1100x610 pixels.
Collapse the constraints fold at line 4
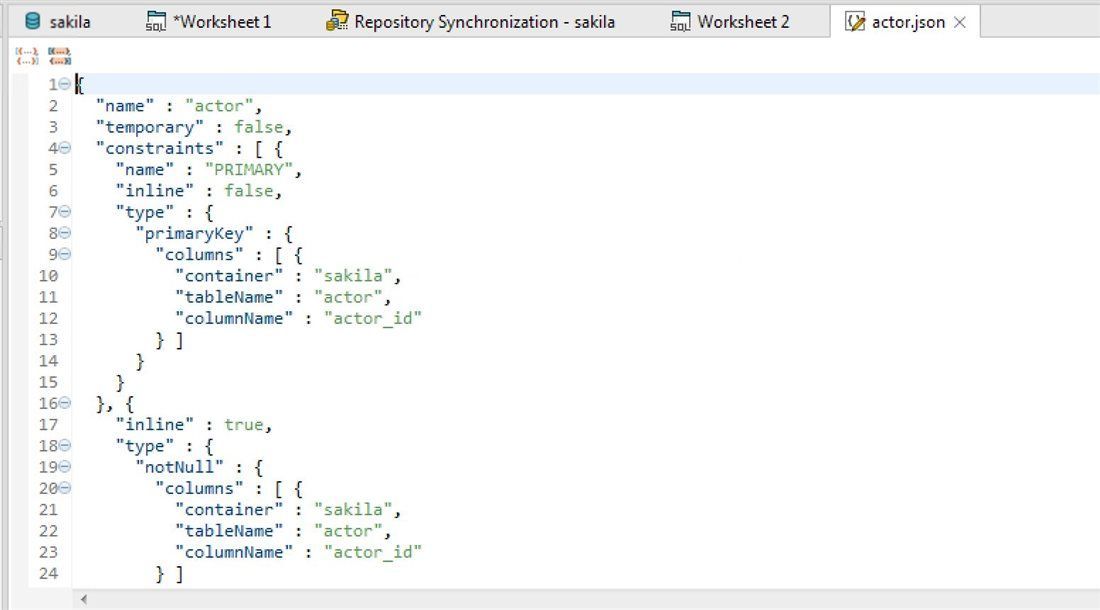[65, 148]
